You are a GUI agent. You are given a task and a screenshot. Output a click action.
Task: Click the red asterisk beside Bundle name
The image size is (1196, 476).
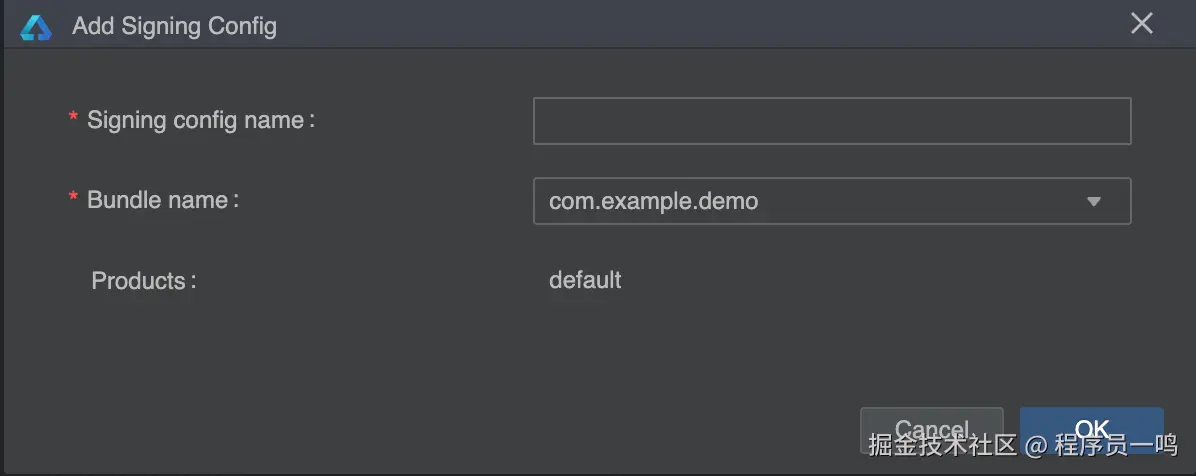[73, 199]
